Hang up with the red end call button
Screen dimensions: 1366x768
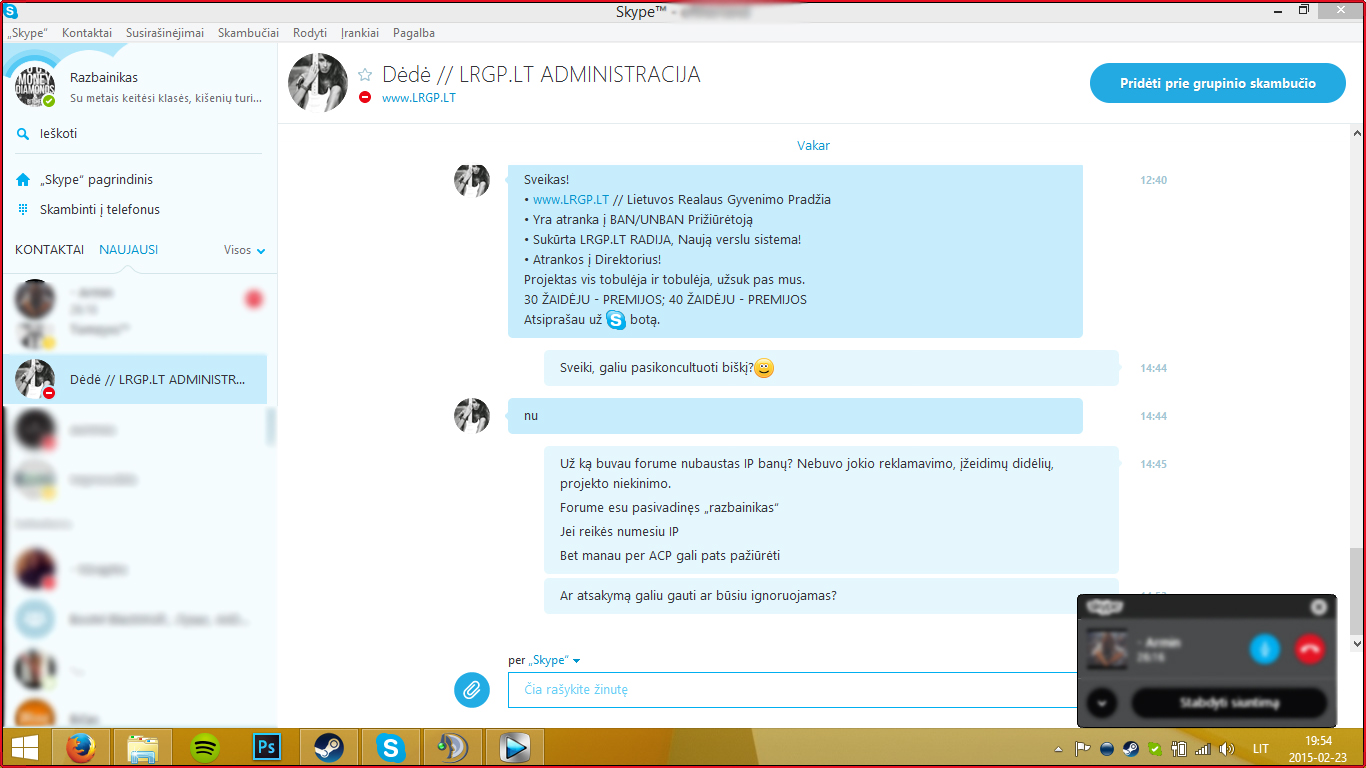click(x=1310, y=648)
